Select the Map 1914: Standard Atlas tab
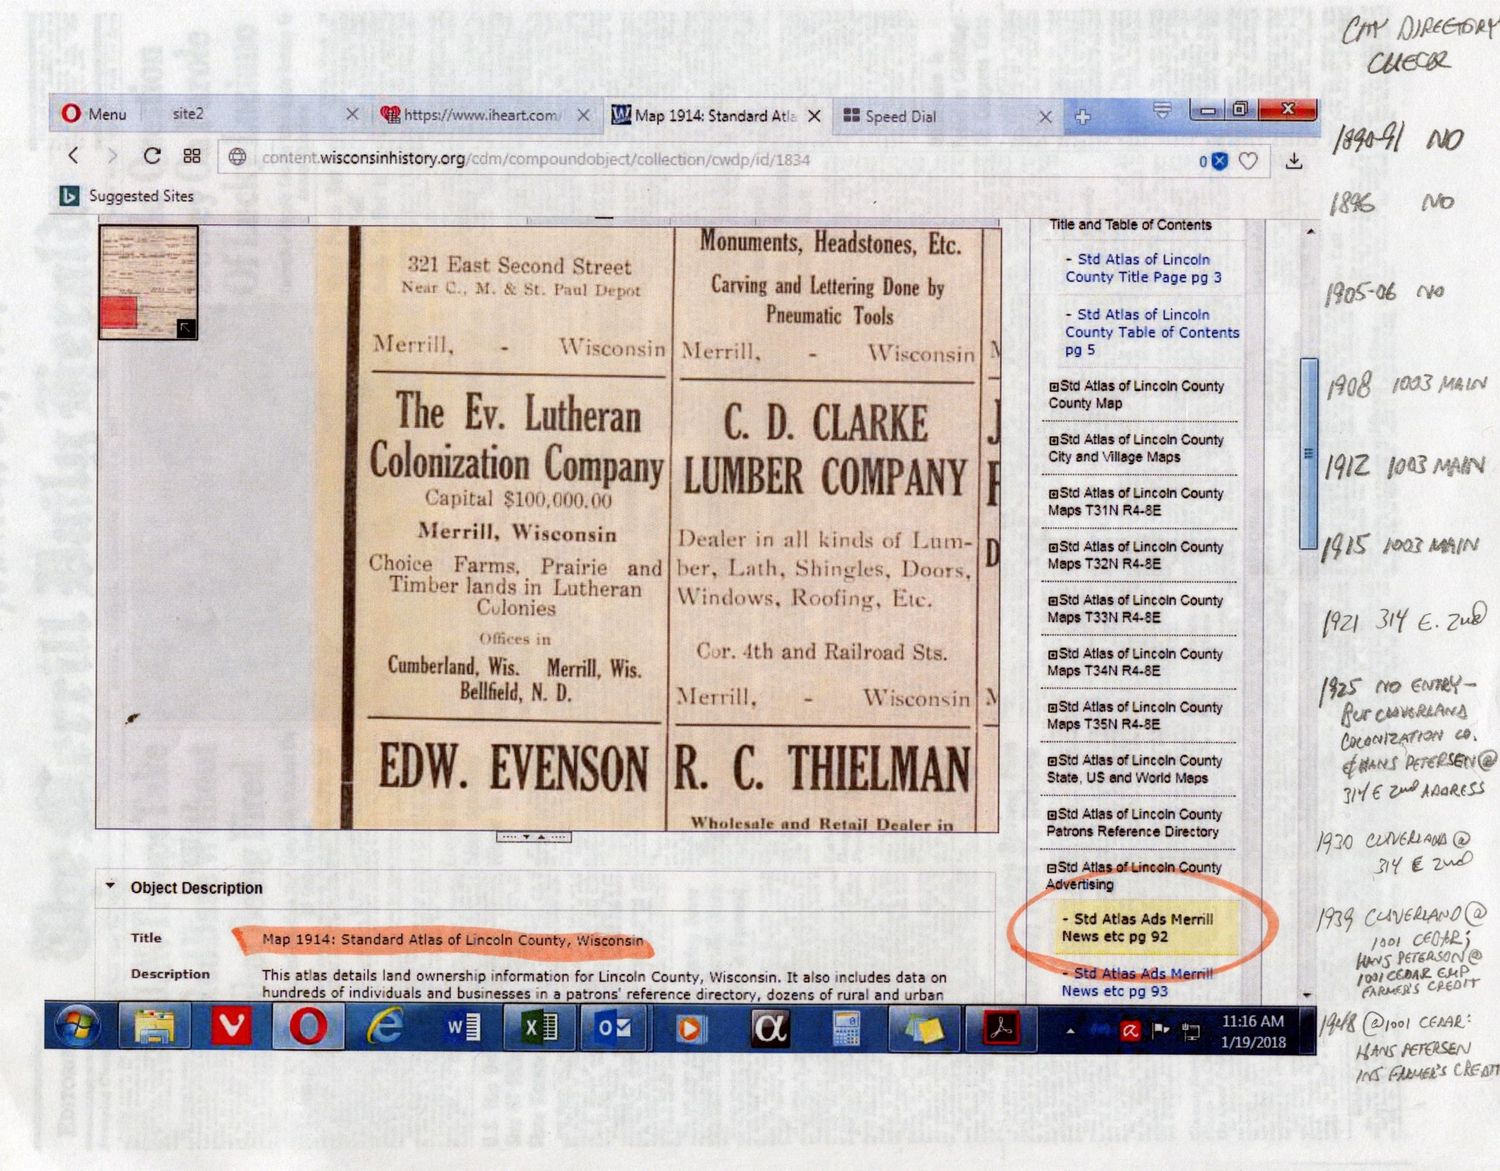The width and height of the screenshot is (1500, 1171). tap(714, 116)
